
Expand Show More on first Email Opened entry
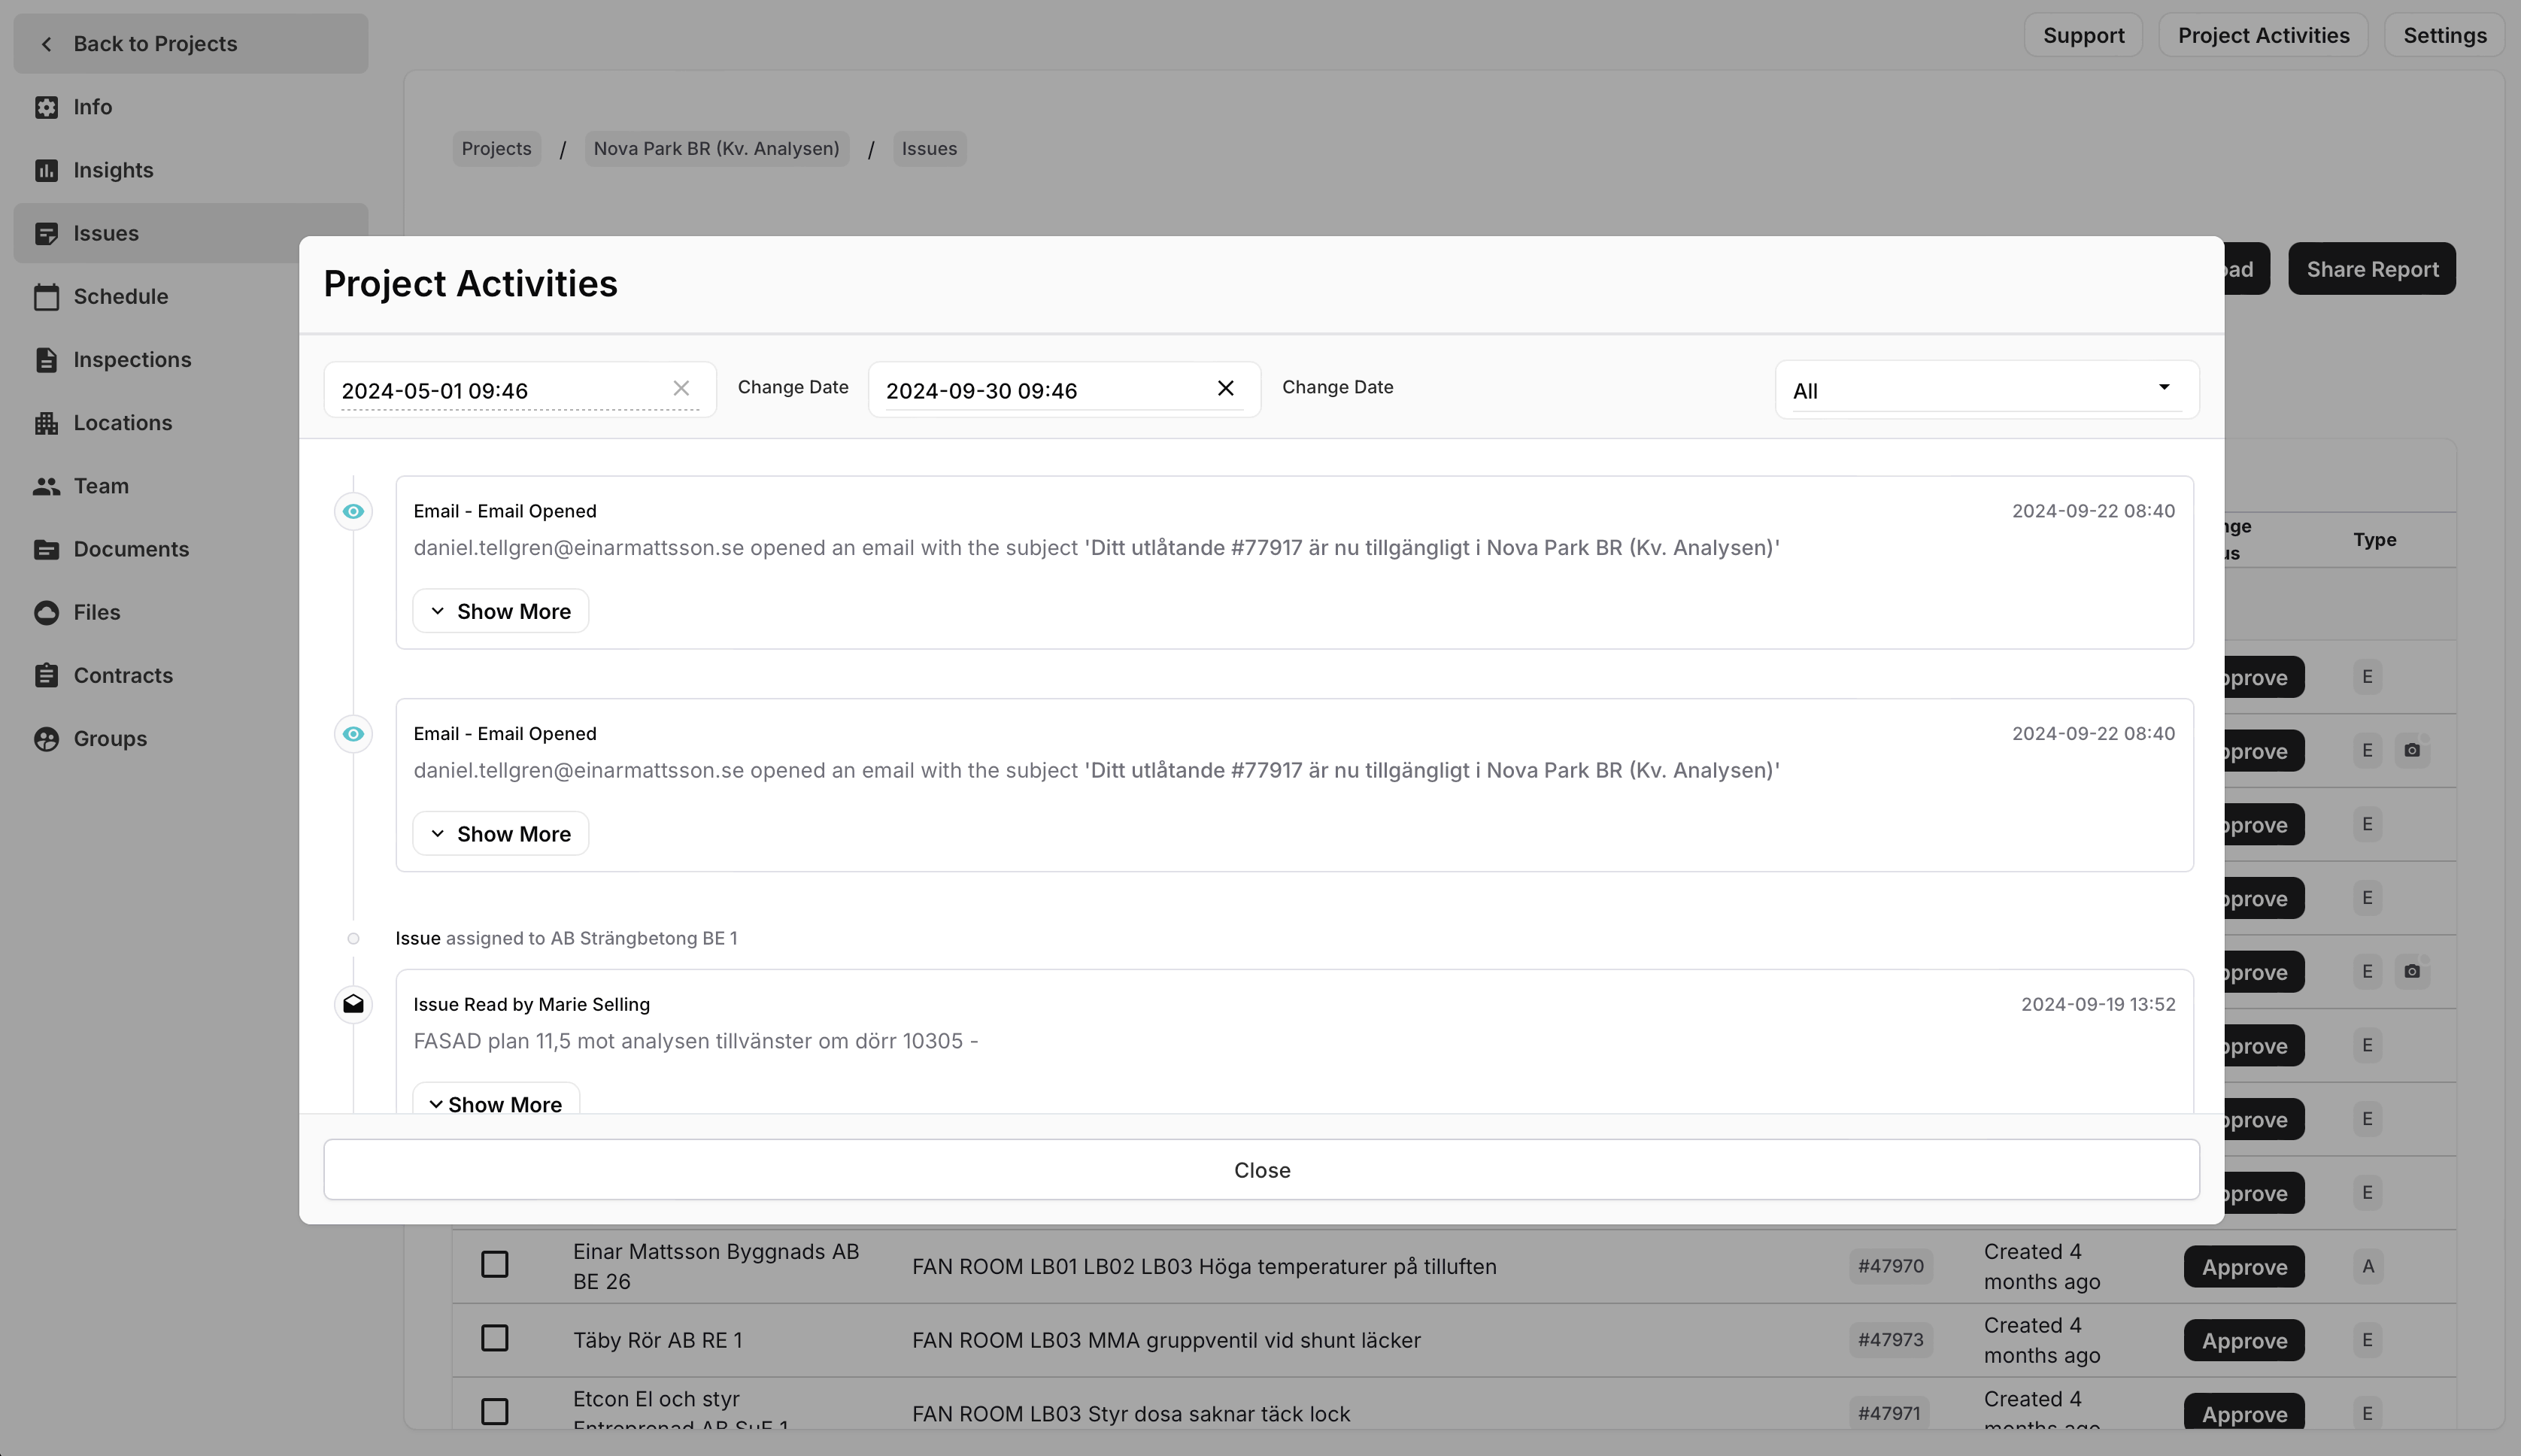pos(501,611)
